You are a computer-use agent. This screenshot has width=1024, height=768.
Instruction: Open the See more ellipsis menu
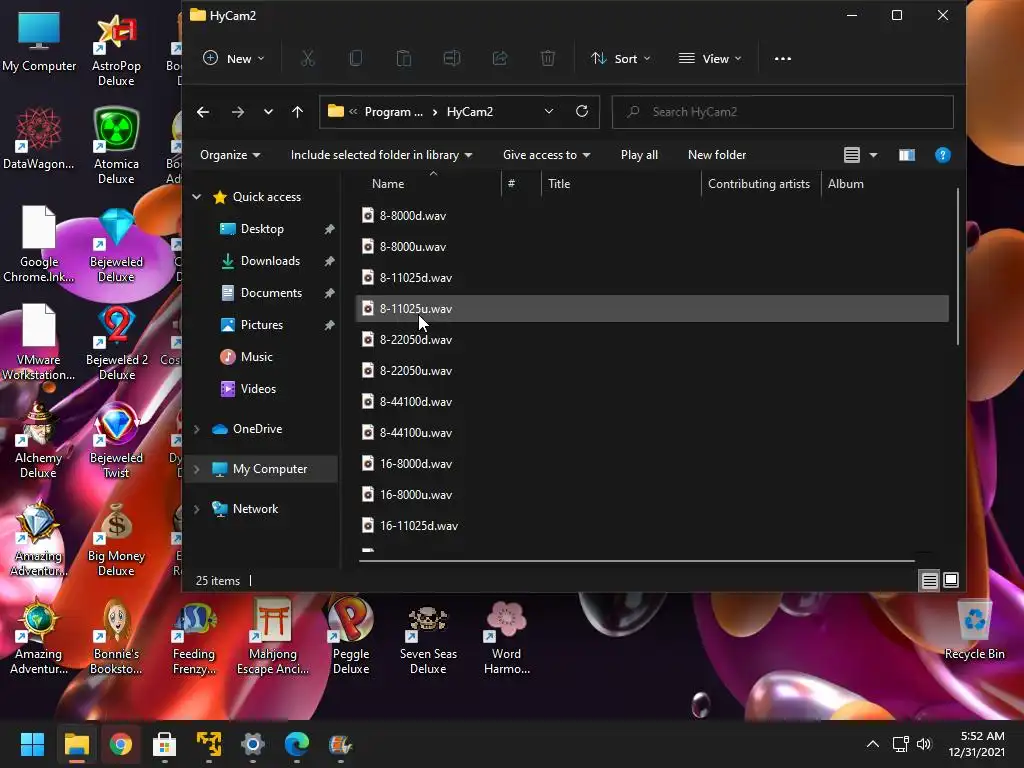(x=782, y=59)
